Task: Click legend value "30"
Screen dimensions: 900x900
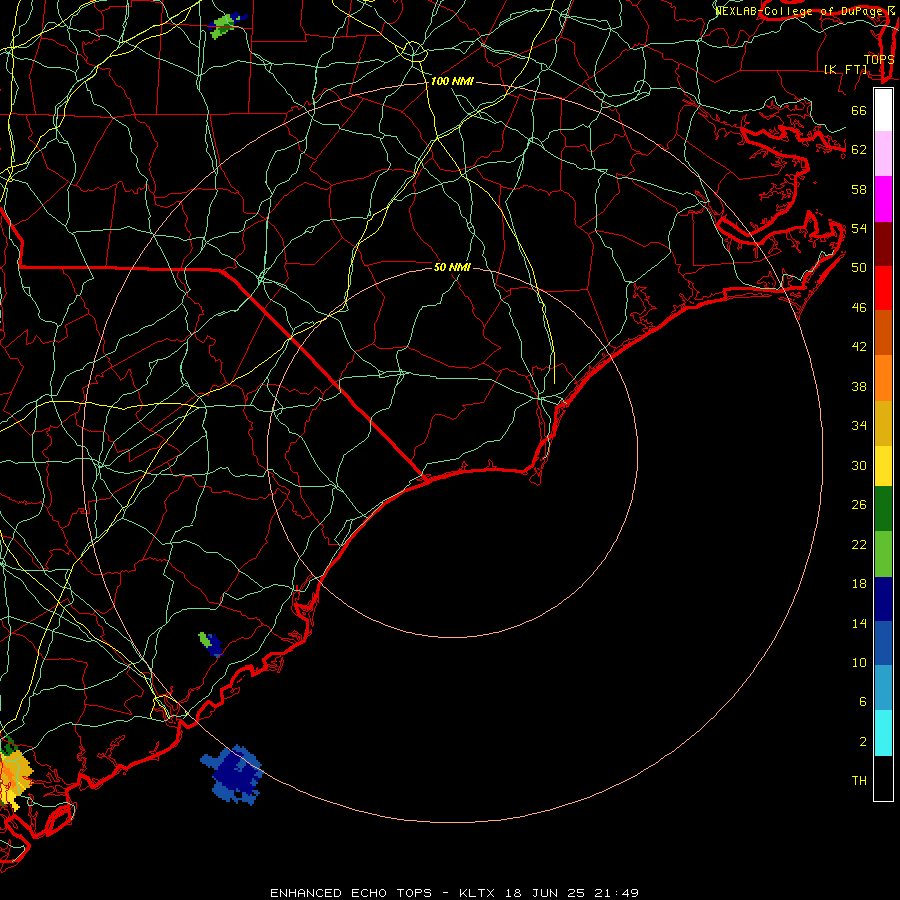Action: [859, 465]
